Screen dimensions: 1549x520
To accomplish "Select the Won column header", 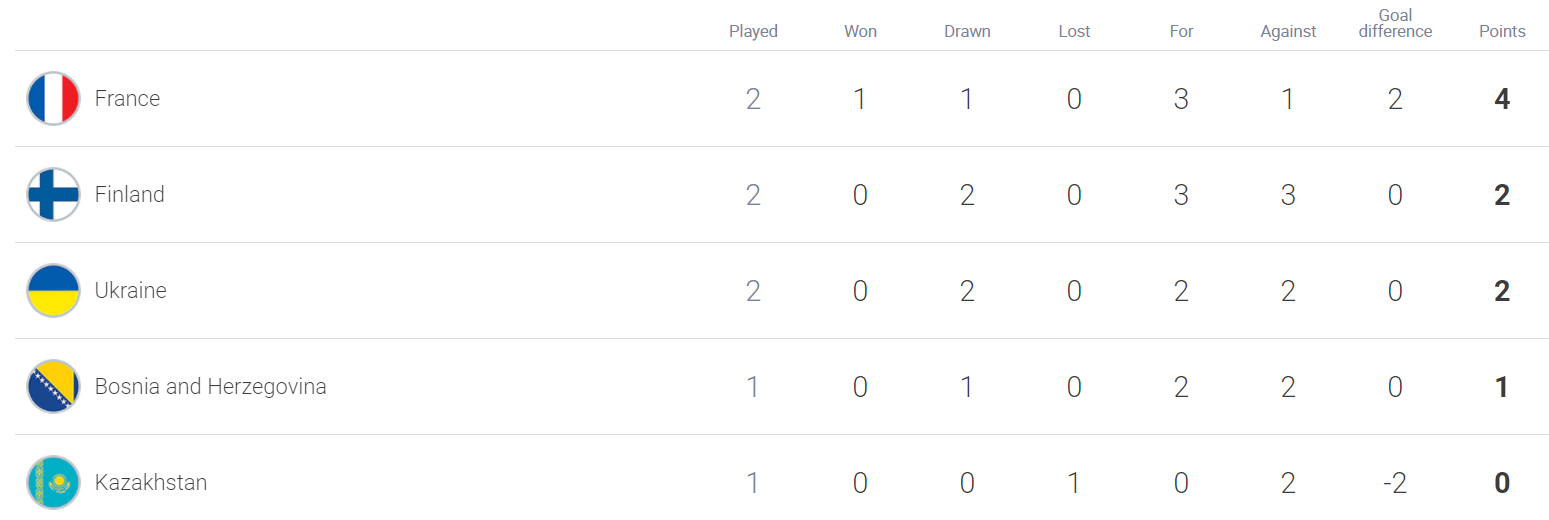I will click(860, 31).
